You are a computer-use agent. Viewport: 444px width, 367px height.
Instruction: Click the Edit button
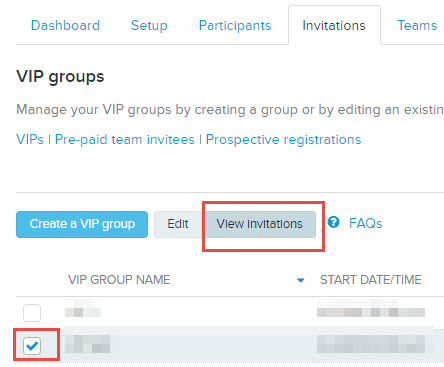pos(178,224)
